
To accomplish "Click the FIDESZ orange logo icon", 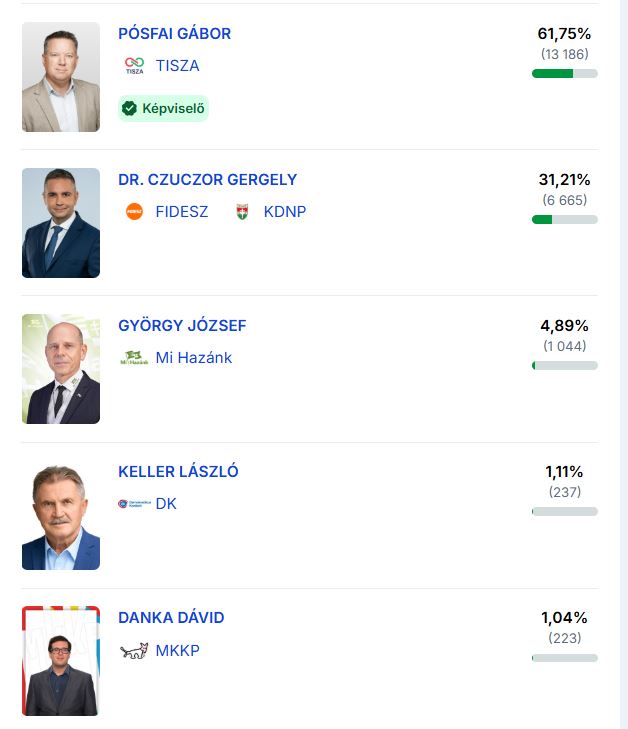I will tap(134, 211).
